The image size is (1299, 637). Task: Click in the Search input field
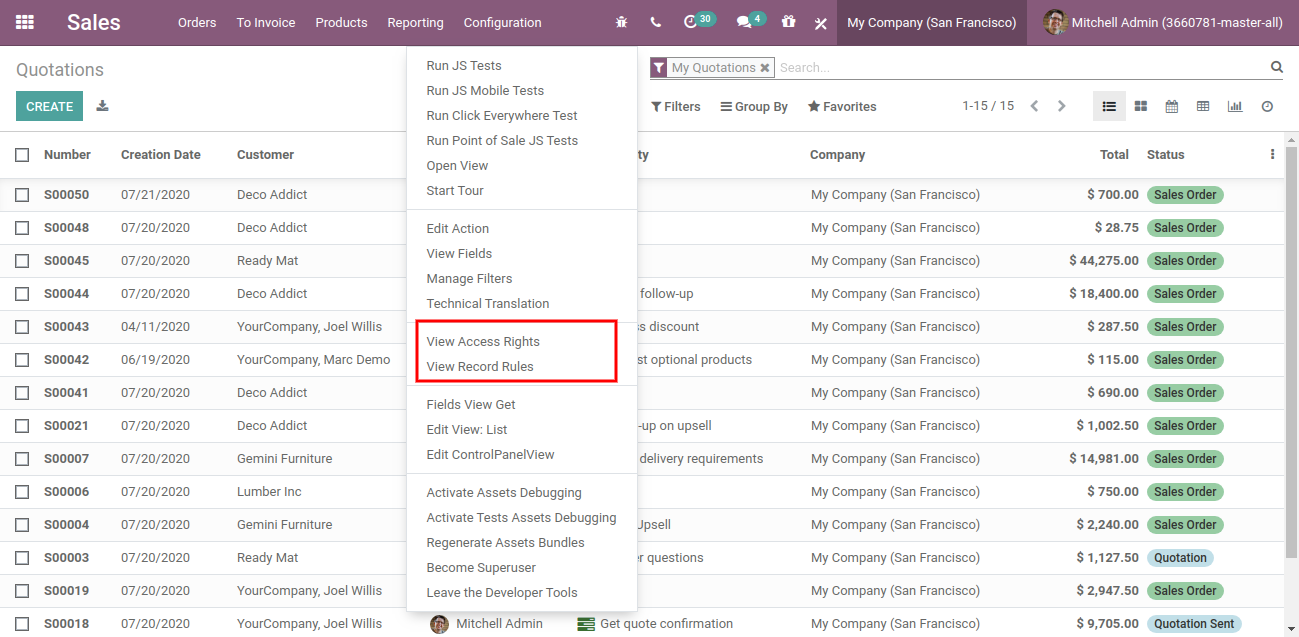pos(1020,68)
